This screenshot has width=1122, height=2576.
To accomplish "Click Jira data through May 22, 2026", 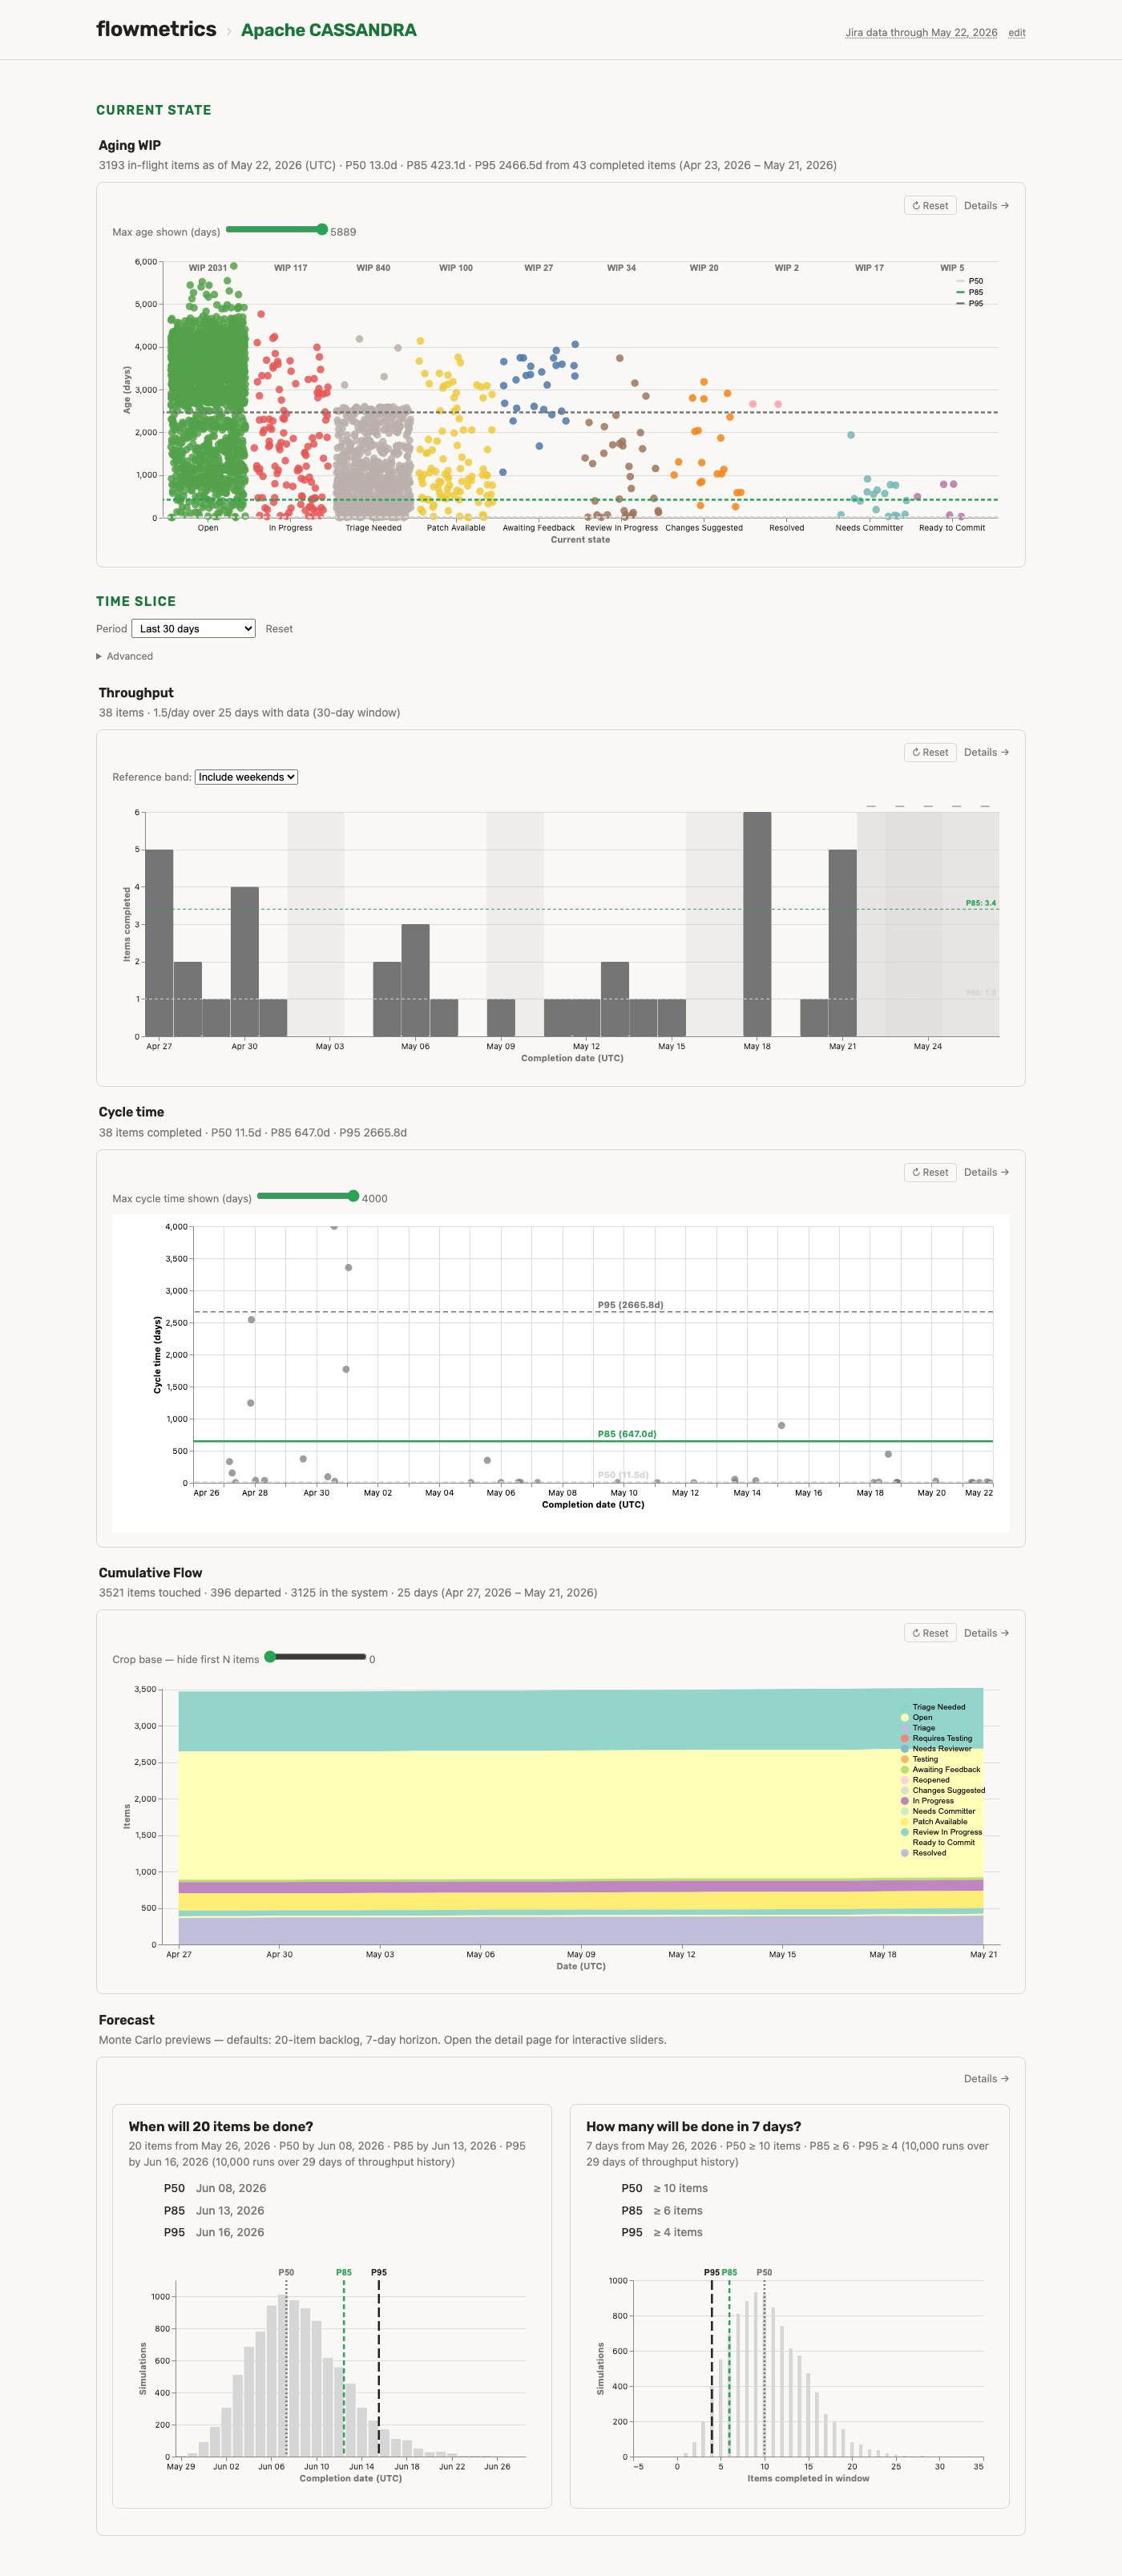I will point(921,33).
